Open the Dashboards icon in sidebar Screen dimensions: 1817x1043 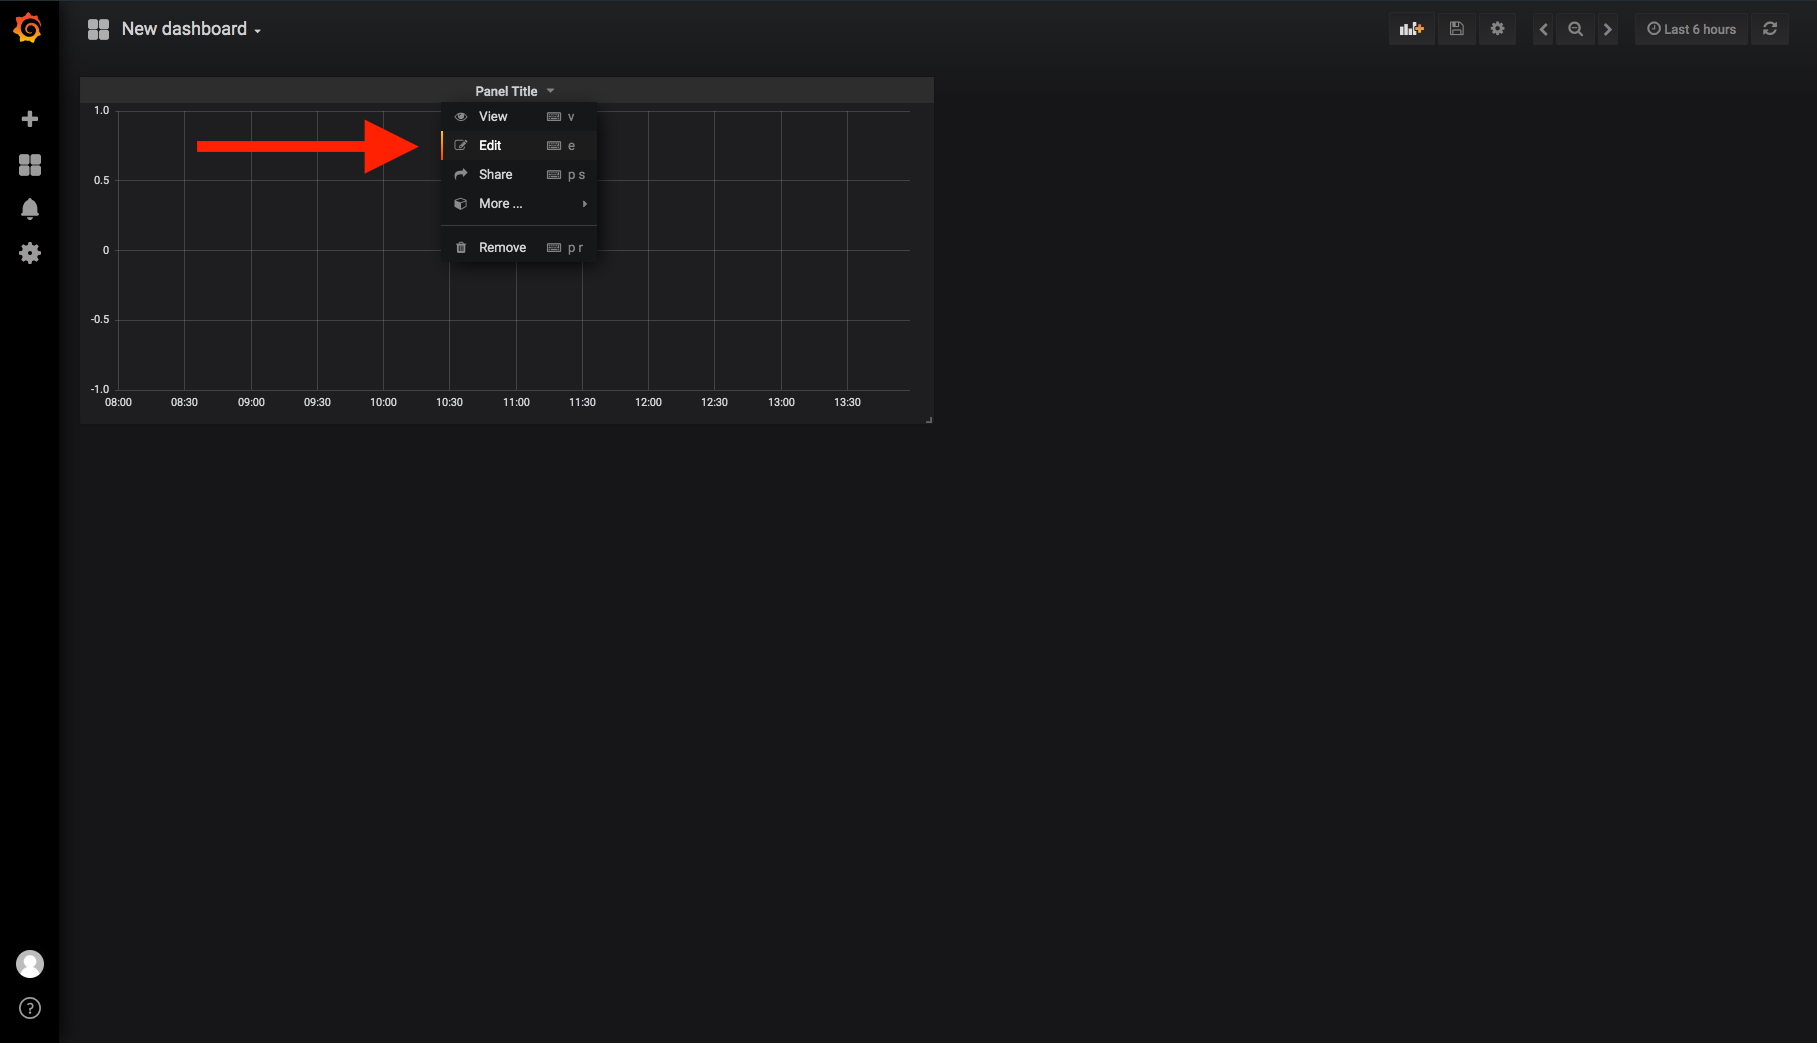(30, 165)
